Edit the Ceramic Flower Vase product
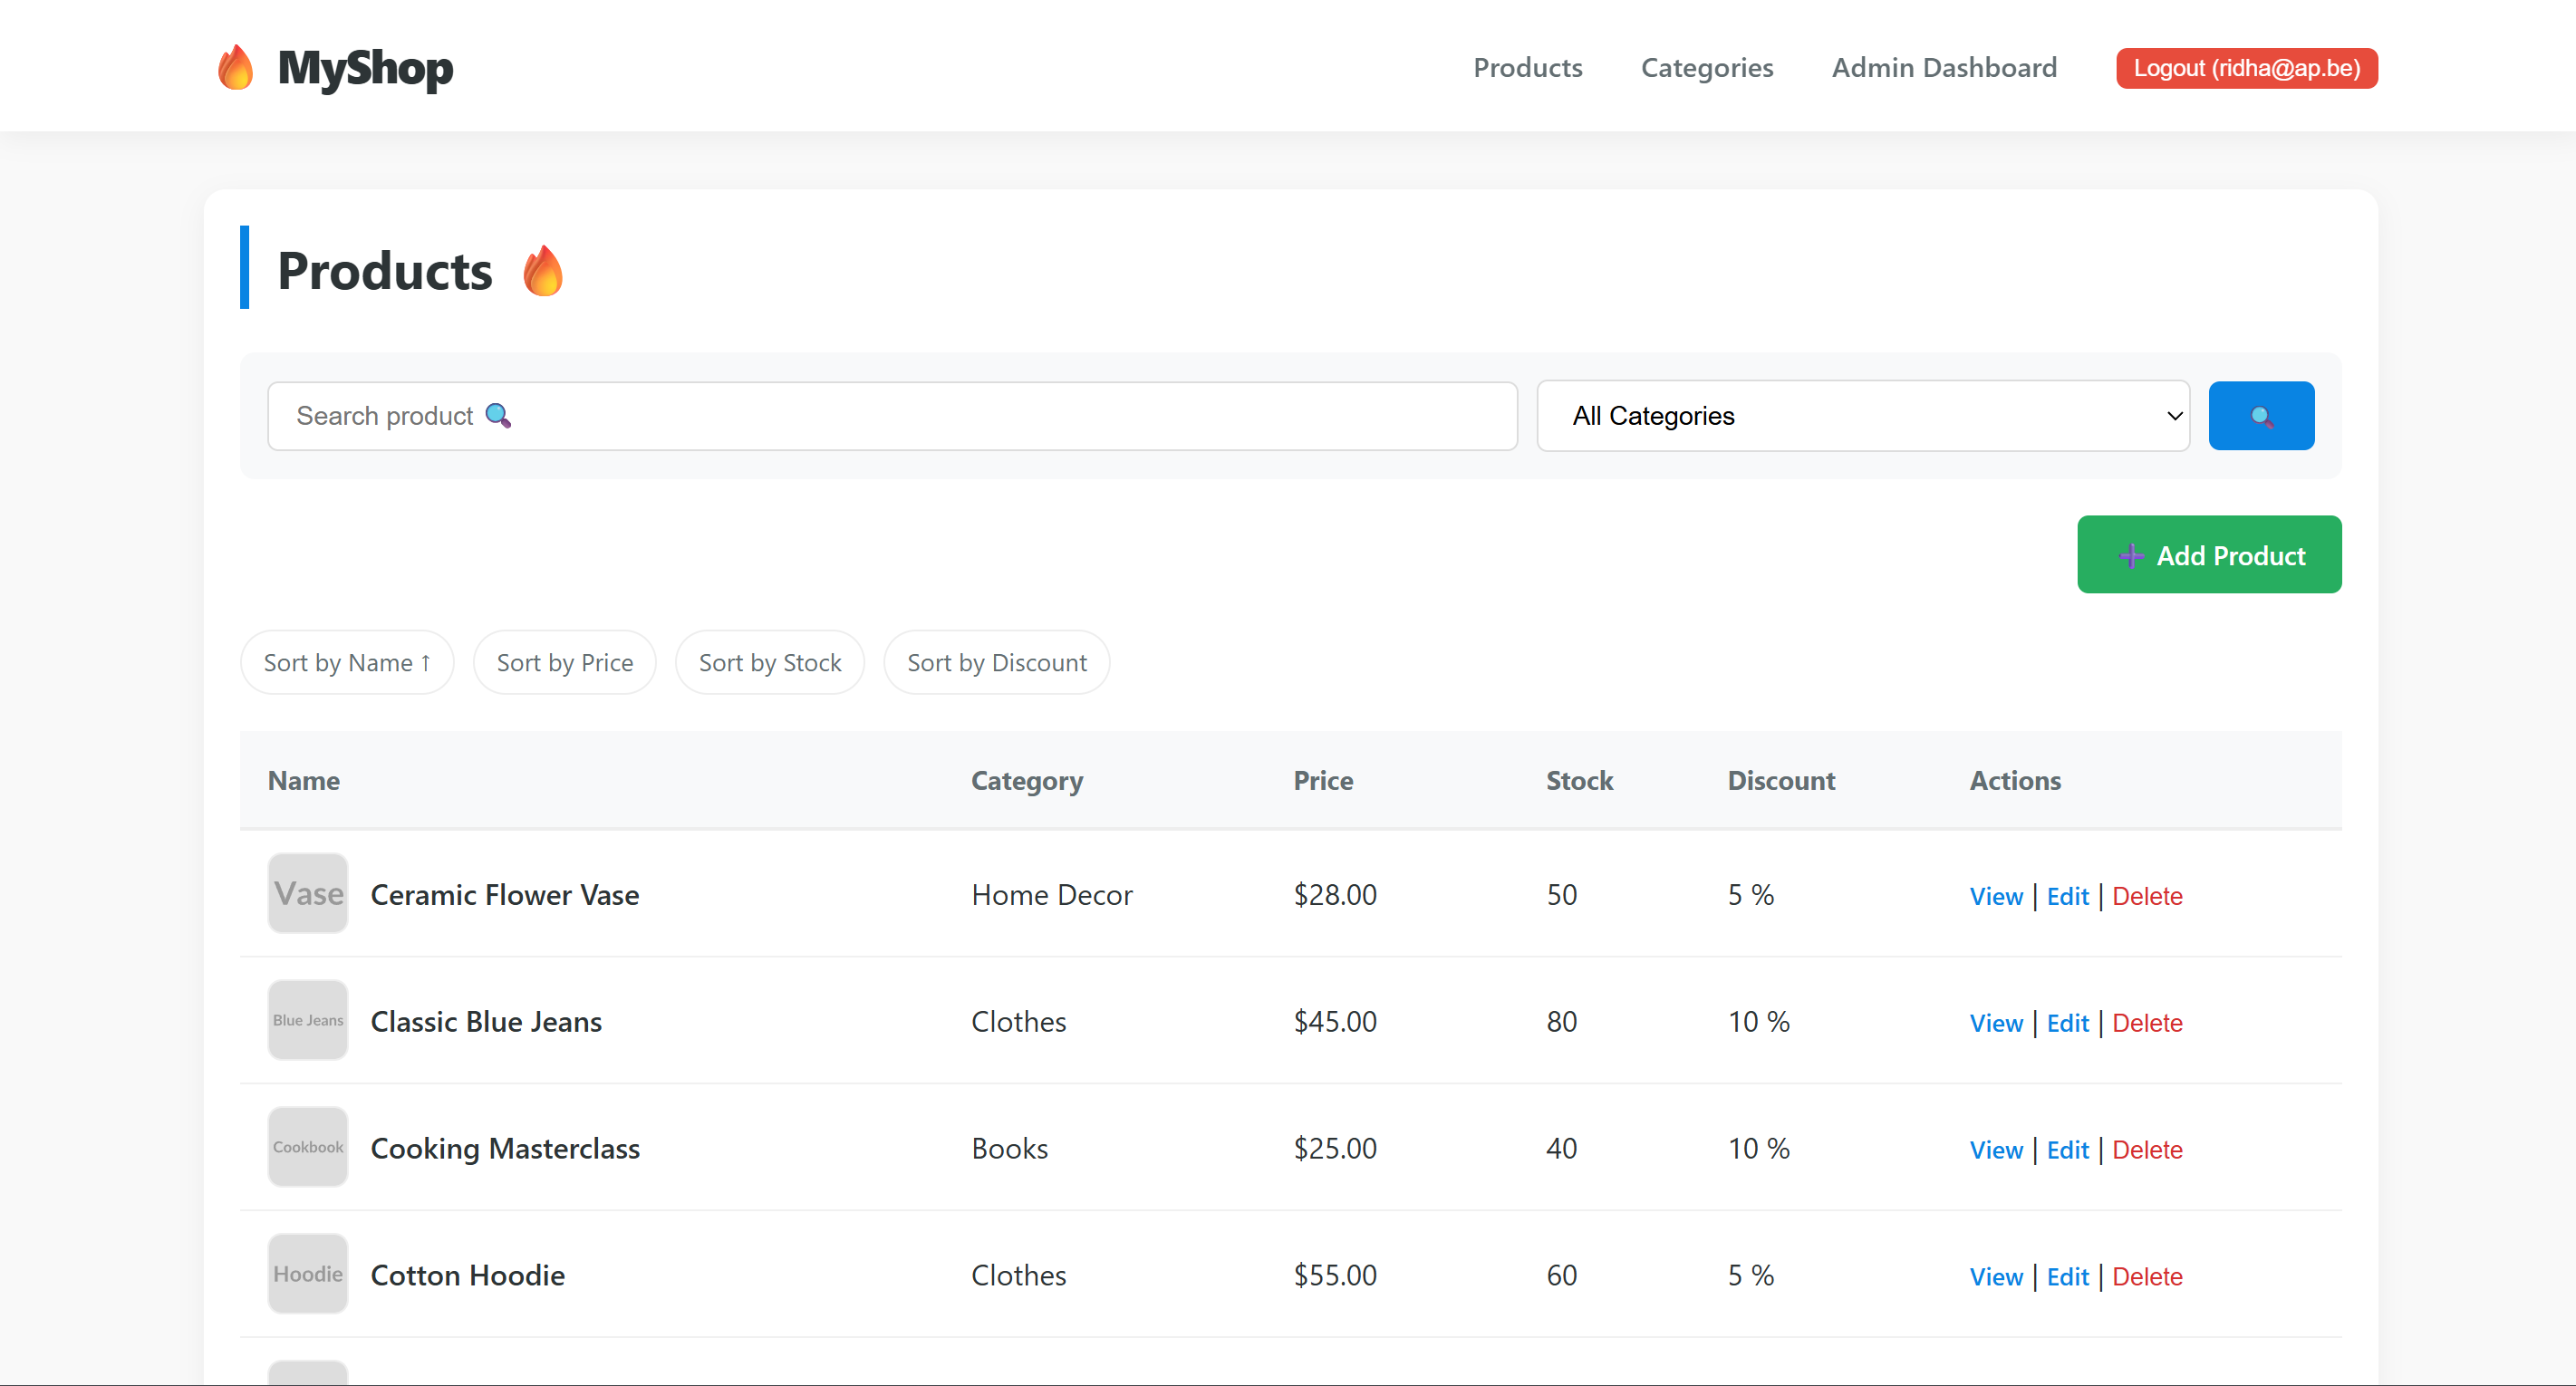 tap(2067, 896)
